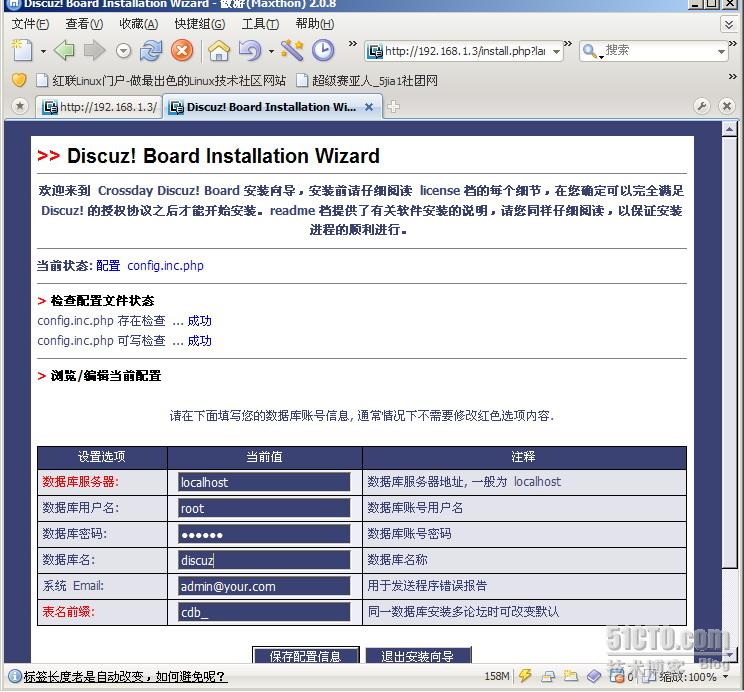Screen dimensions: 744x692
Task: Open the address bar dropdown arrow
Action: [x=556, y=51]
